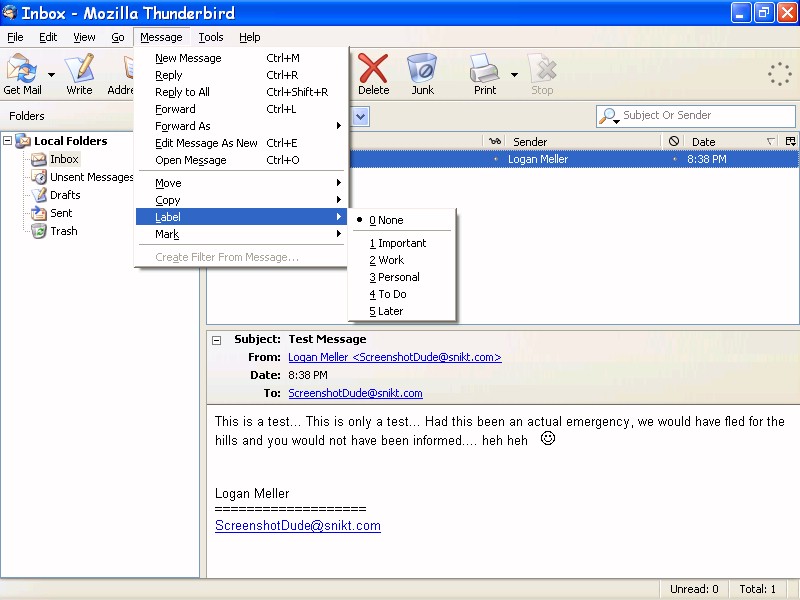Click the signature email link in body
This screenshot has width=800, height=600.
pos(297,526)
